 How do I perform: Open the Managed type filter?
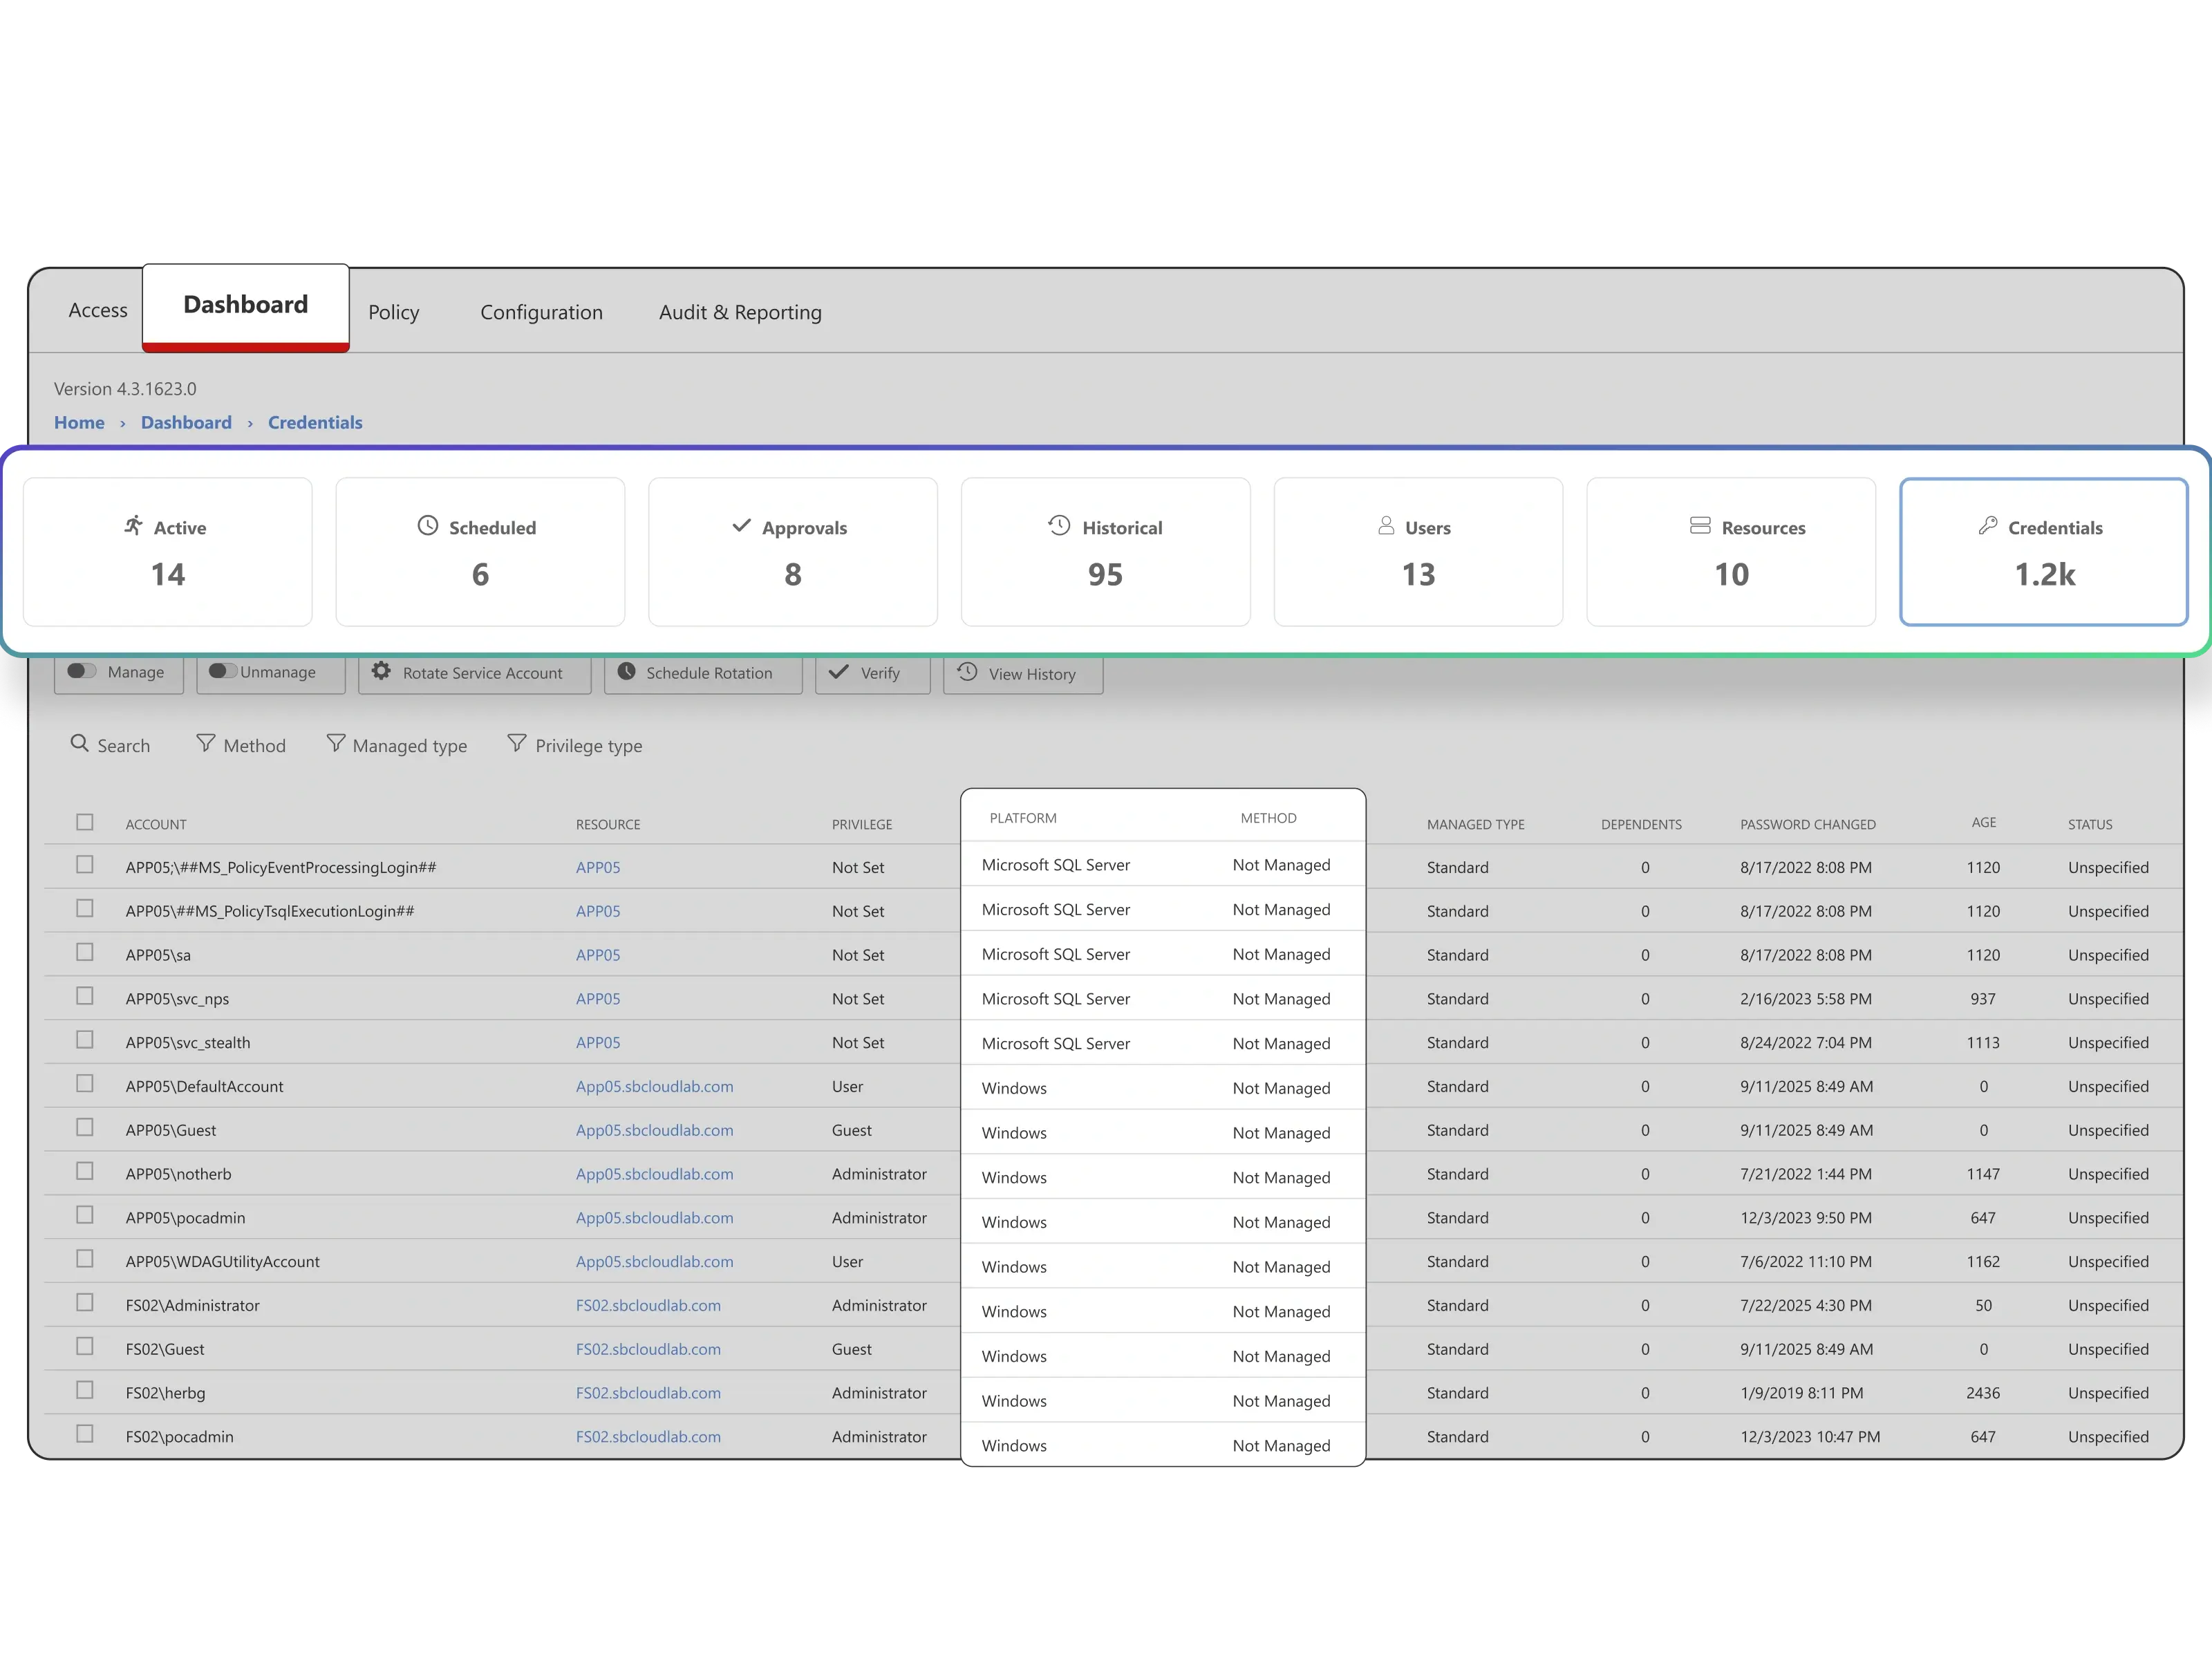tap(397, 745)
